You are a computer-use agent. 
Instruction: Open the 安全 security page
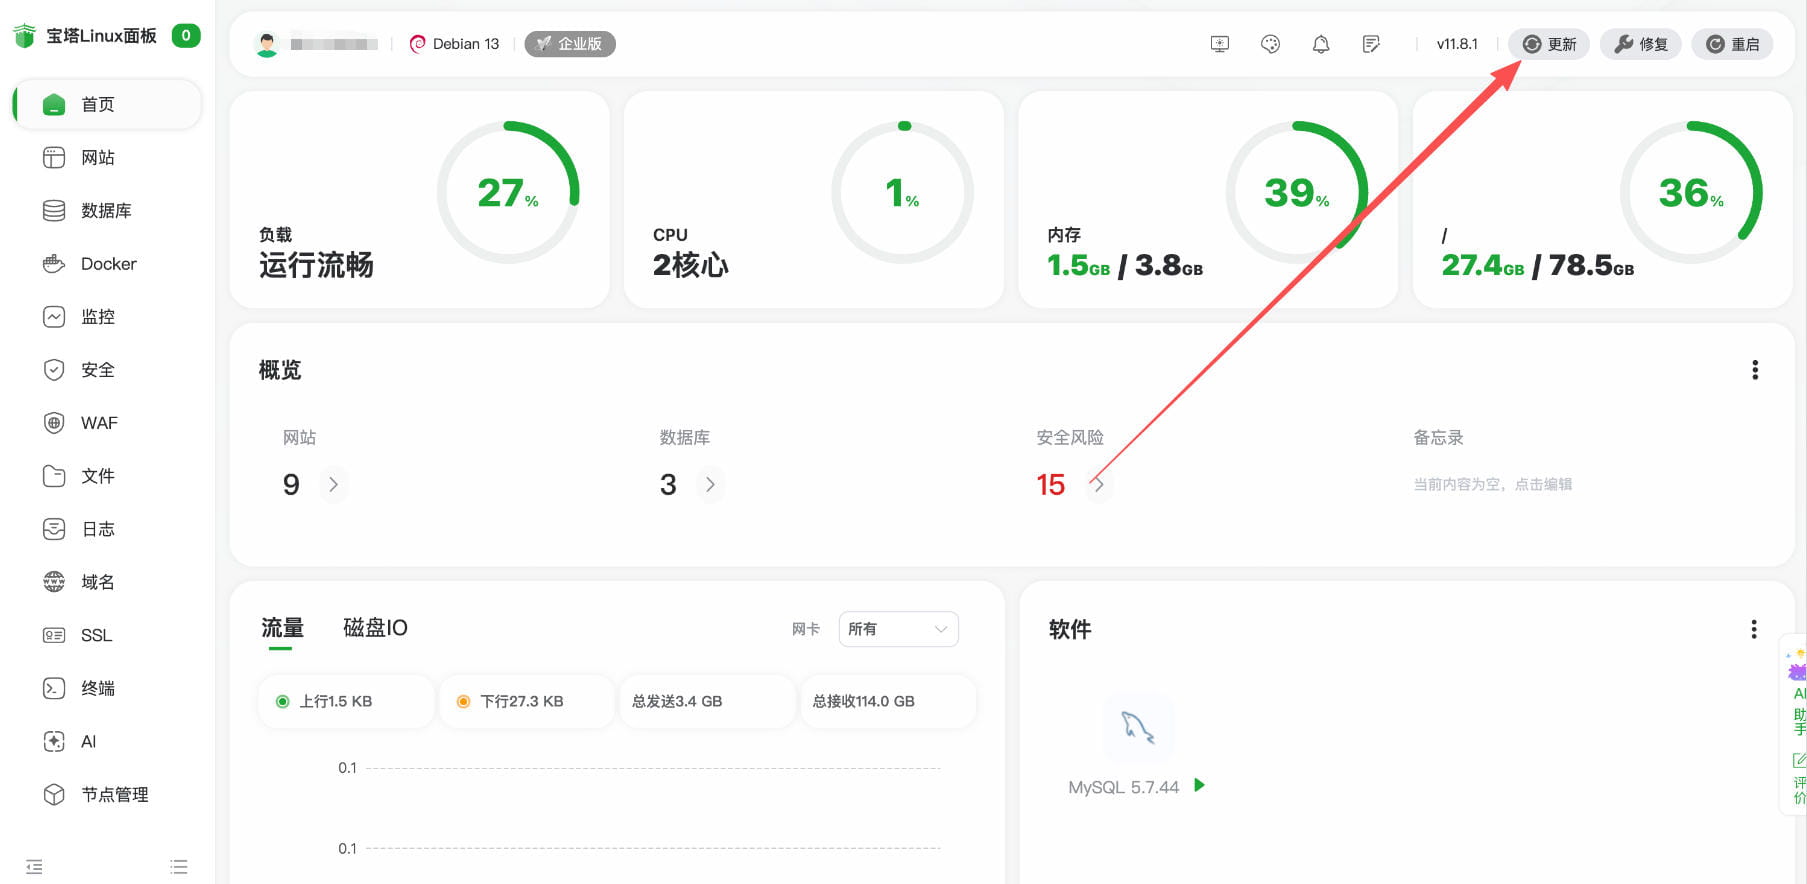coord(107,369)
